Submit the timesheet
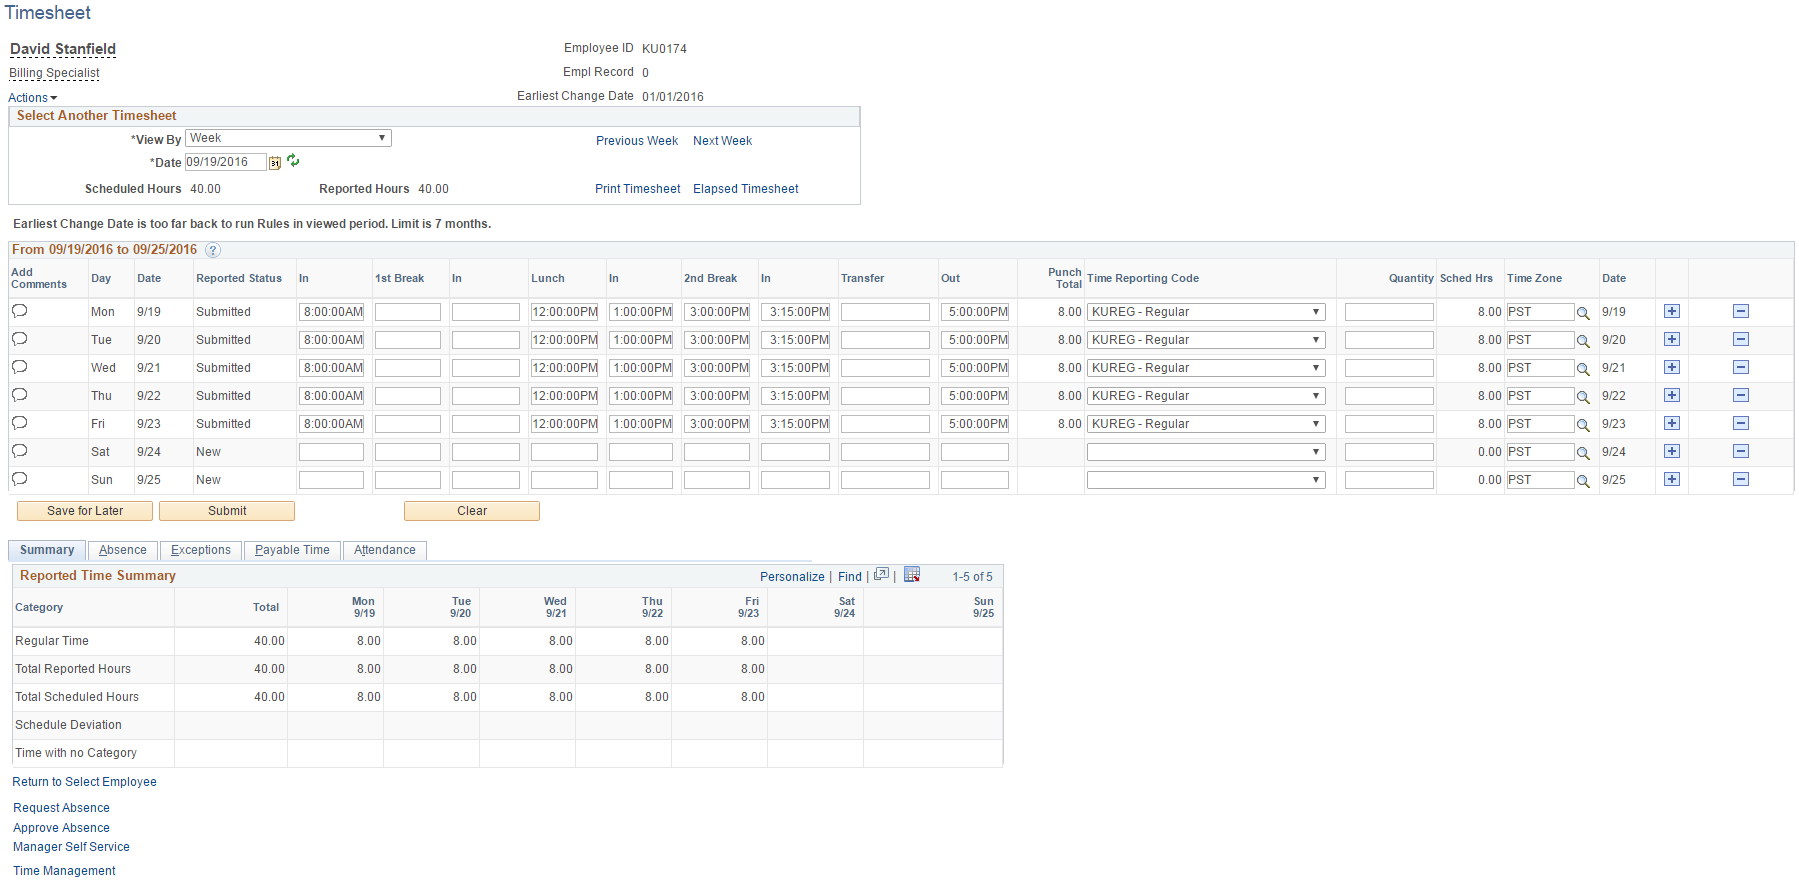 (x=227, y=511)
